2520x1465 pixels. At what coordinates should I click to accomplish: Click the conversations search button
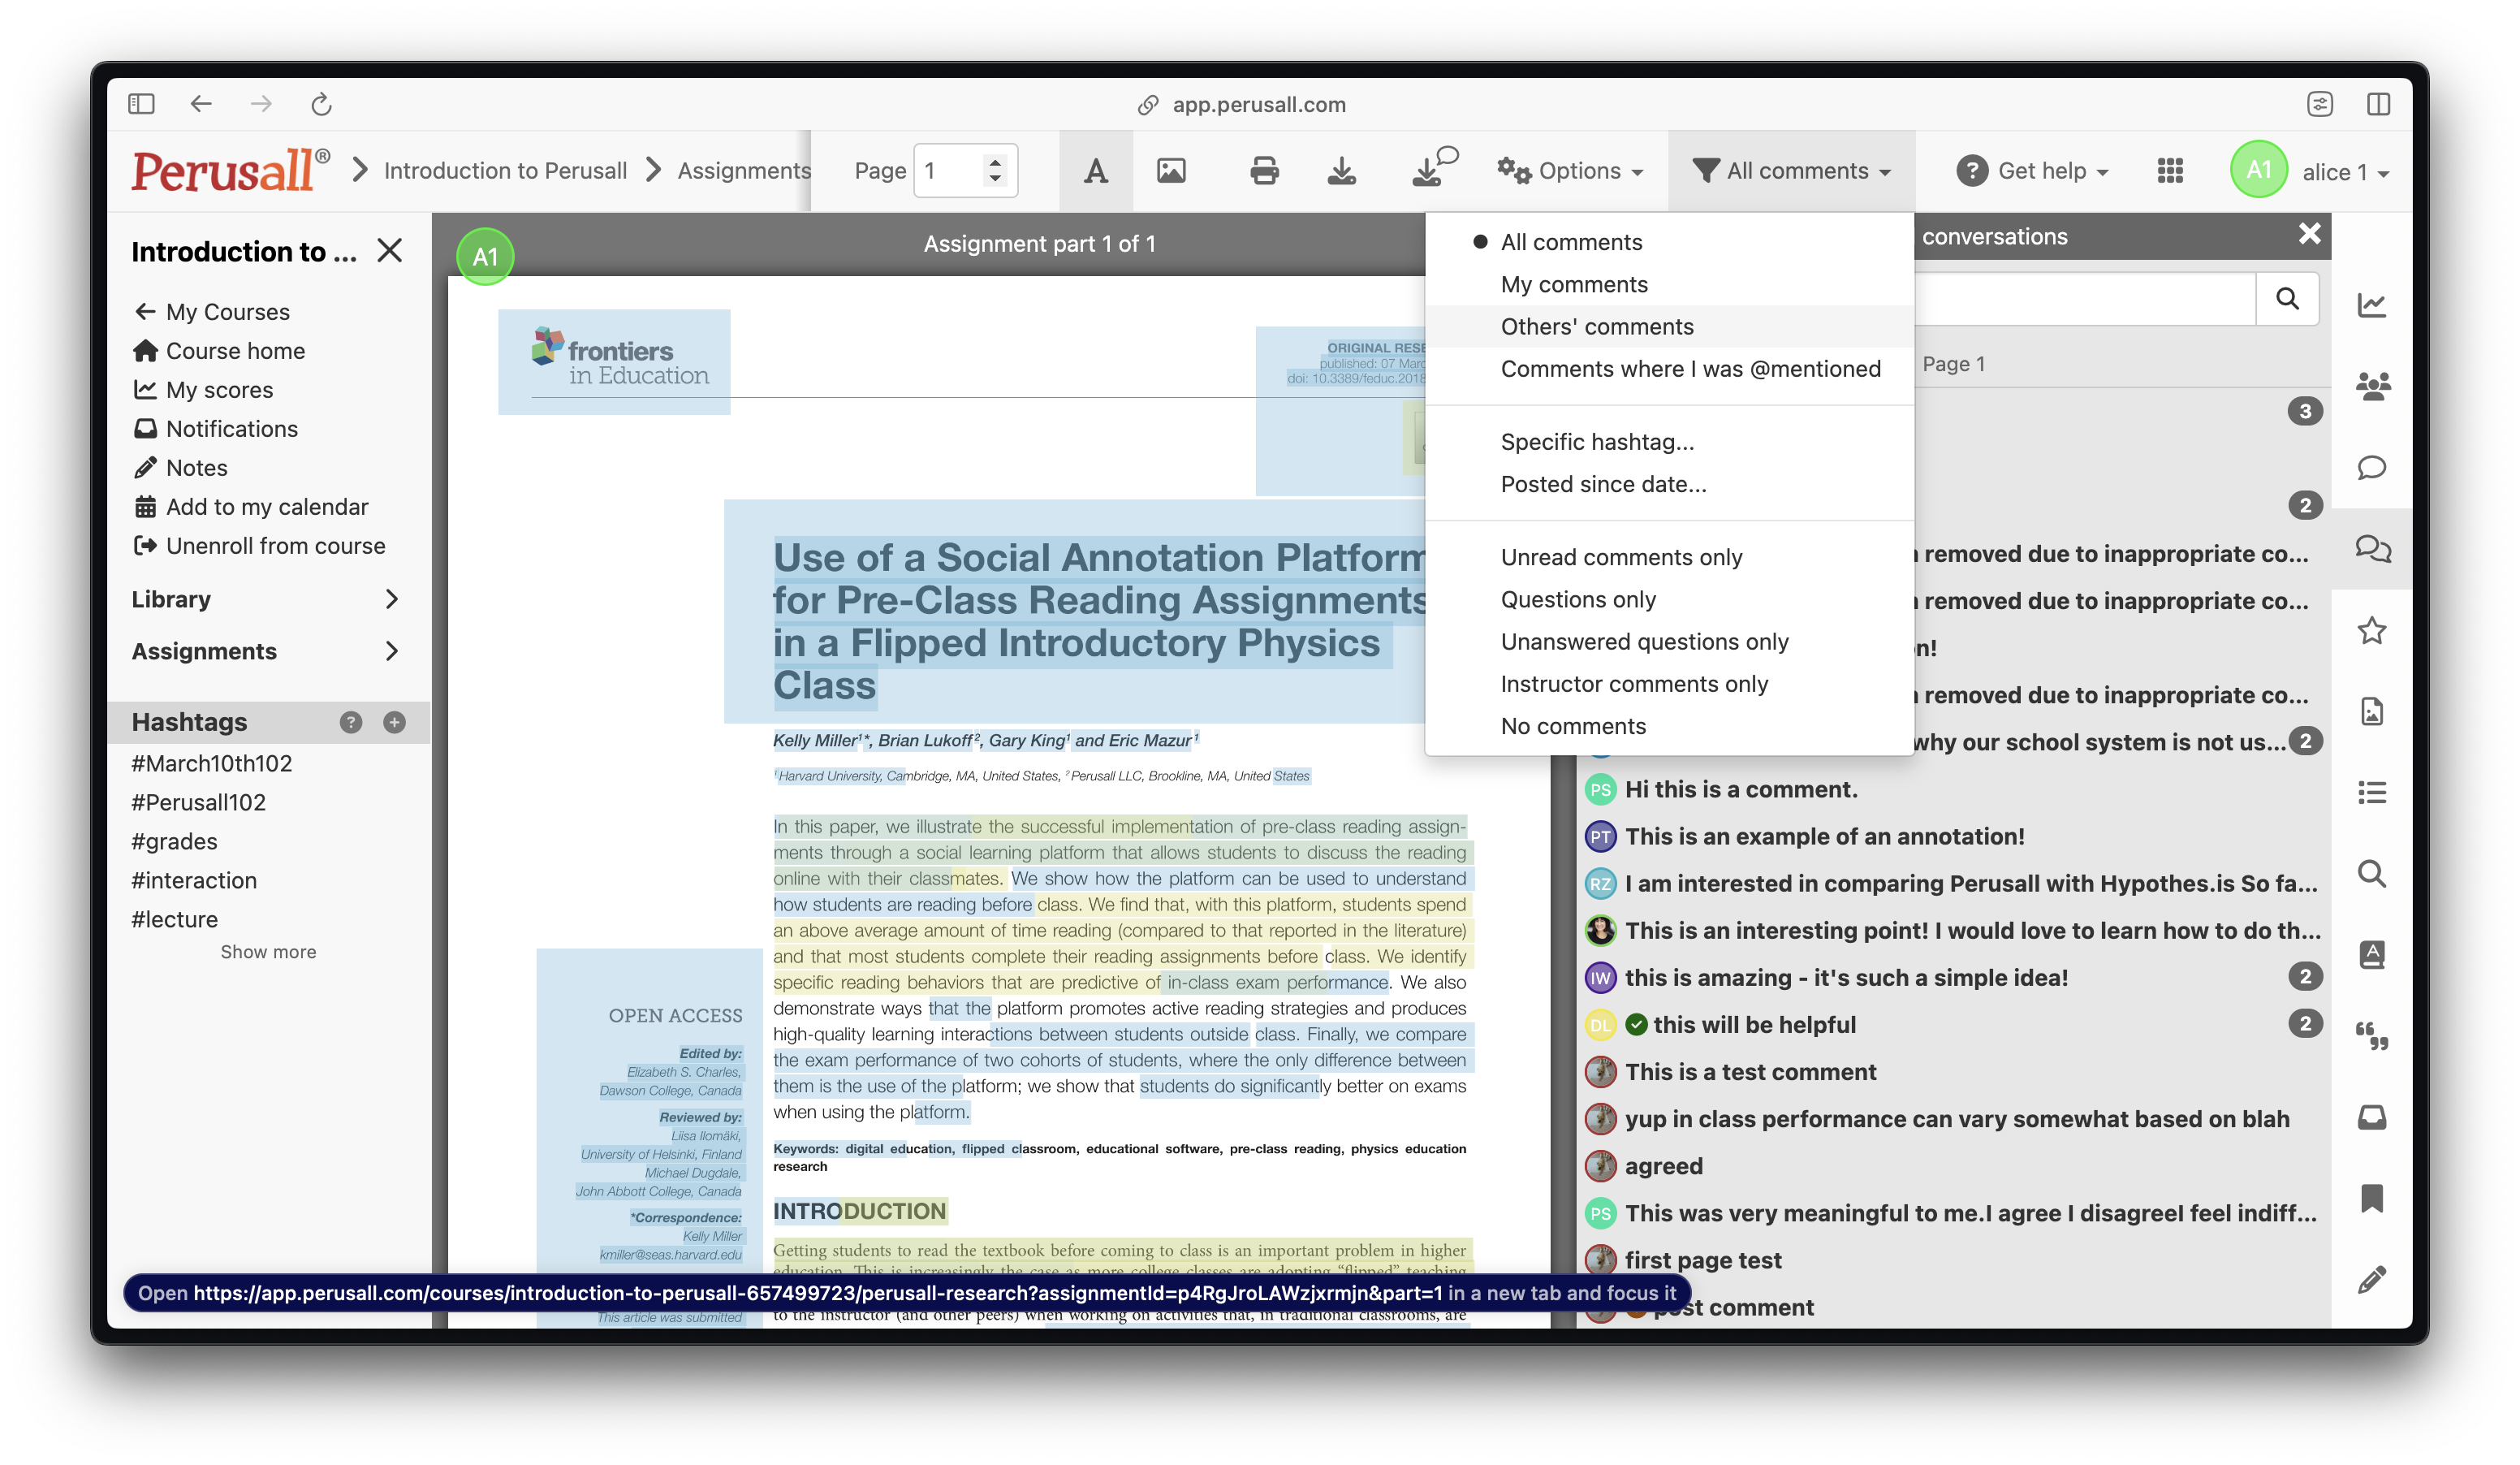click(x=2287, y=299)
